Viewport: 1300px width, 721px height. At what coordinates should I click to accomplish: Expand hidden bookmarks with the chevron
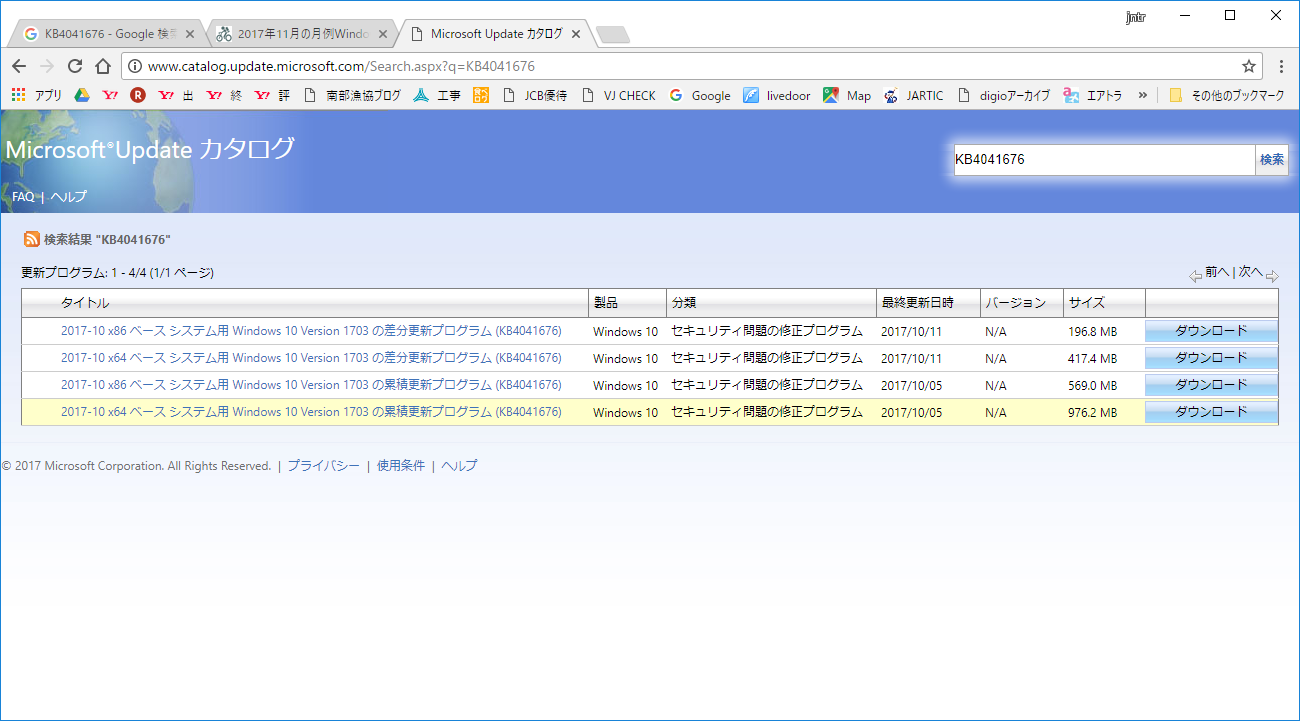[1142, 96]
